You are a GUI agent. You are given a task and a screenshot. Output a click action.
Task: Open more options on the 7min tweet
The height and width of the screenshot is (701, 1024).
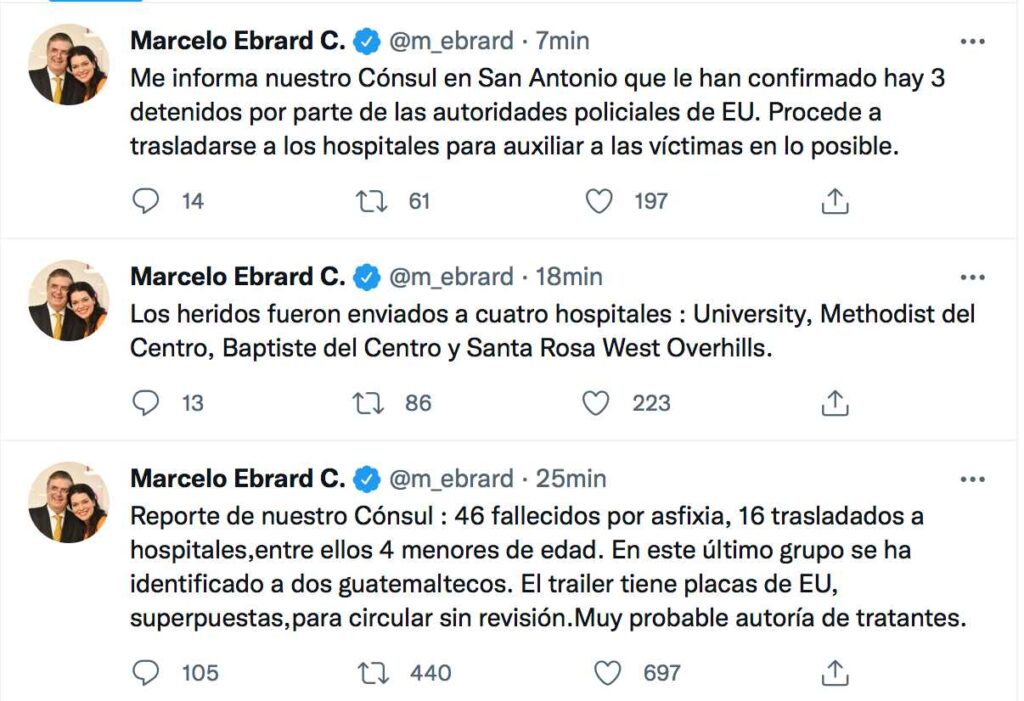[x=972, y=42]
